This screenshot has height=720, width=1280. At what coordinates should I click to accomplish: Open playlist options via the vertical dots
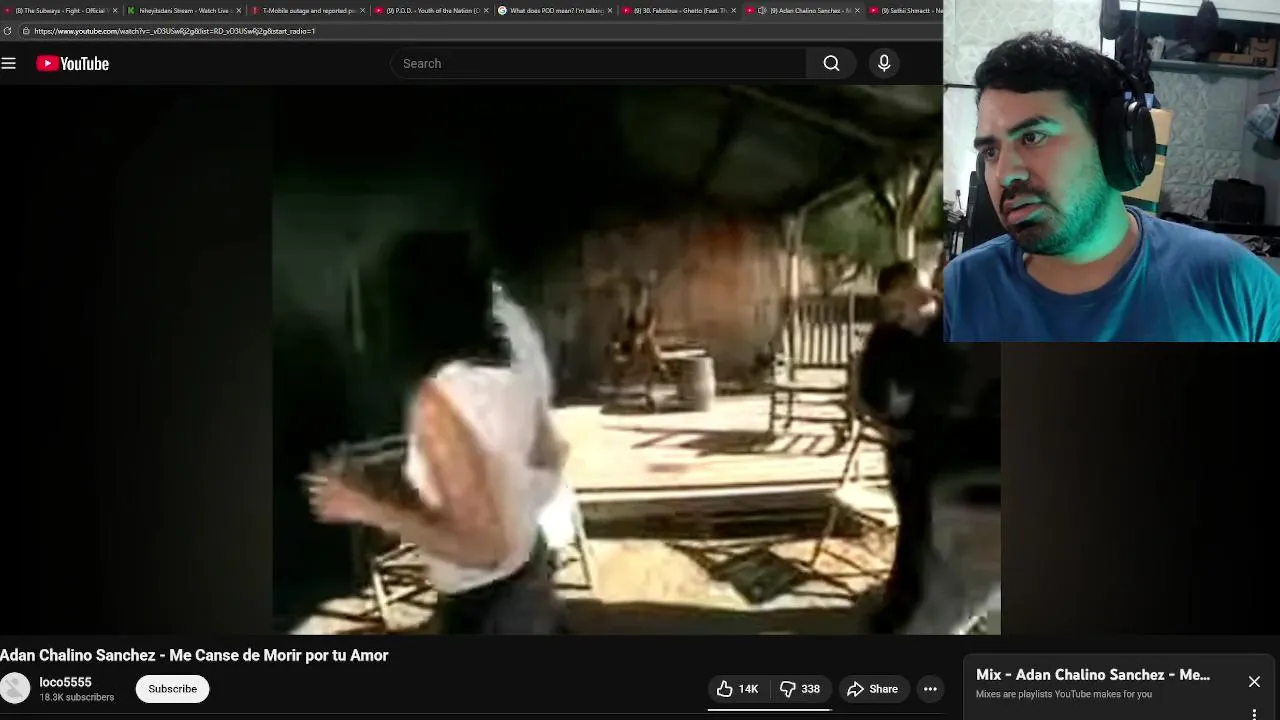point(1254,713)
